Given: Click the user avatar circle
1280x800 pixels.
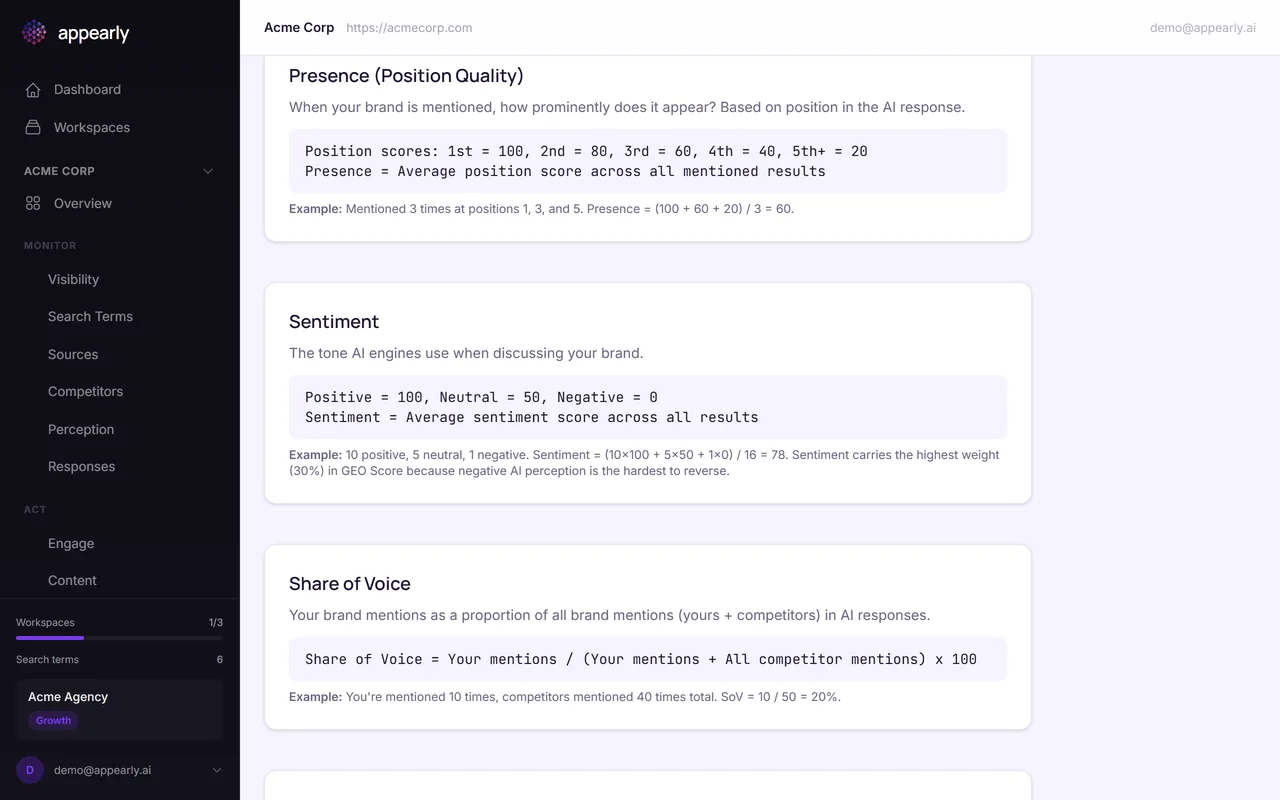Looking at the screenshot, I should coord(30,770).
